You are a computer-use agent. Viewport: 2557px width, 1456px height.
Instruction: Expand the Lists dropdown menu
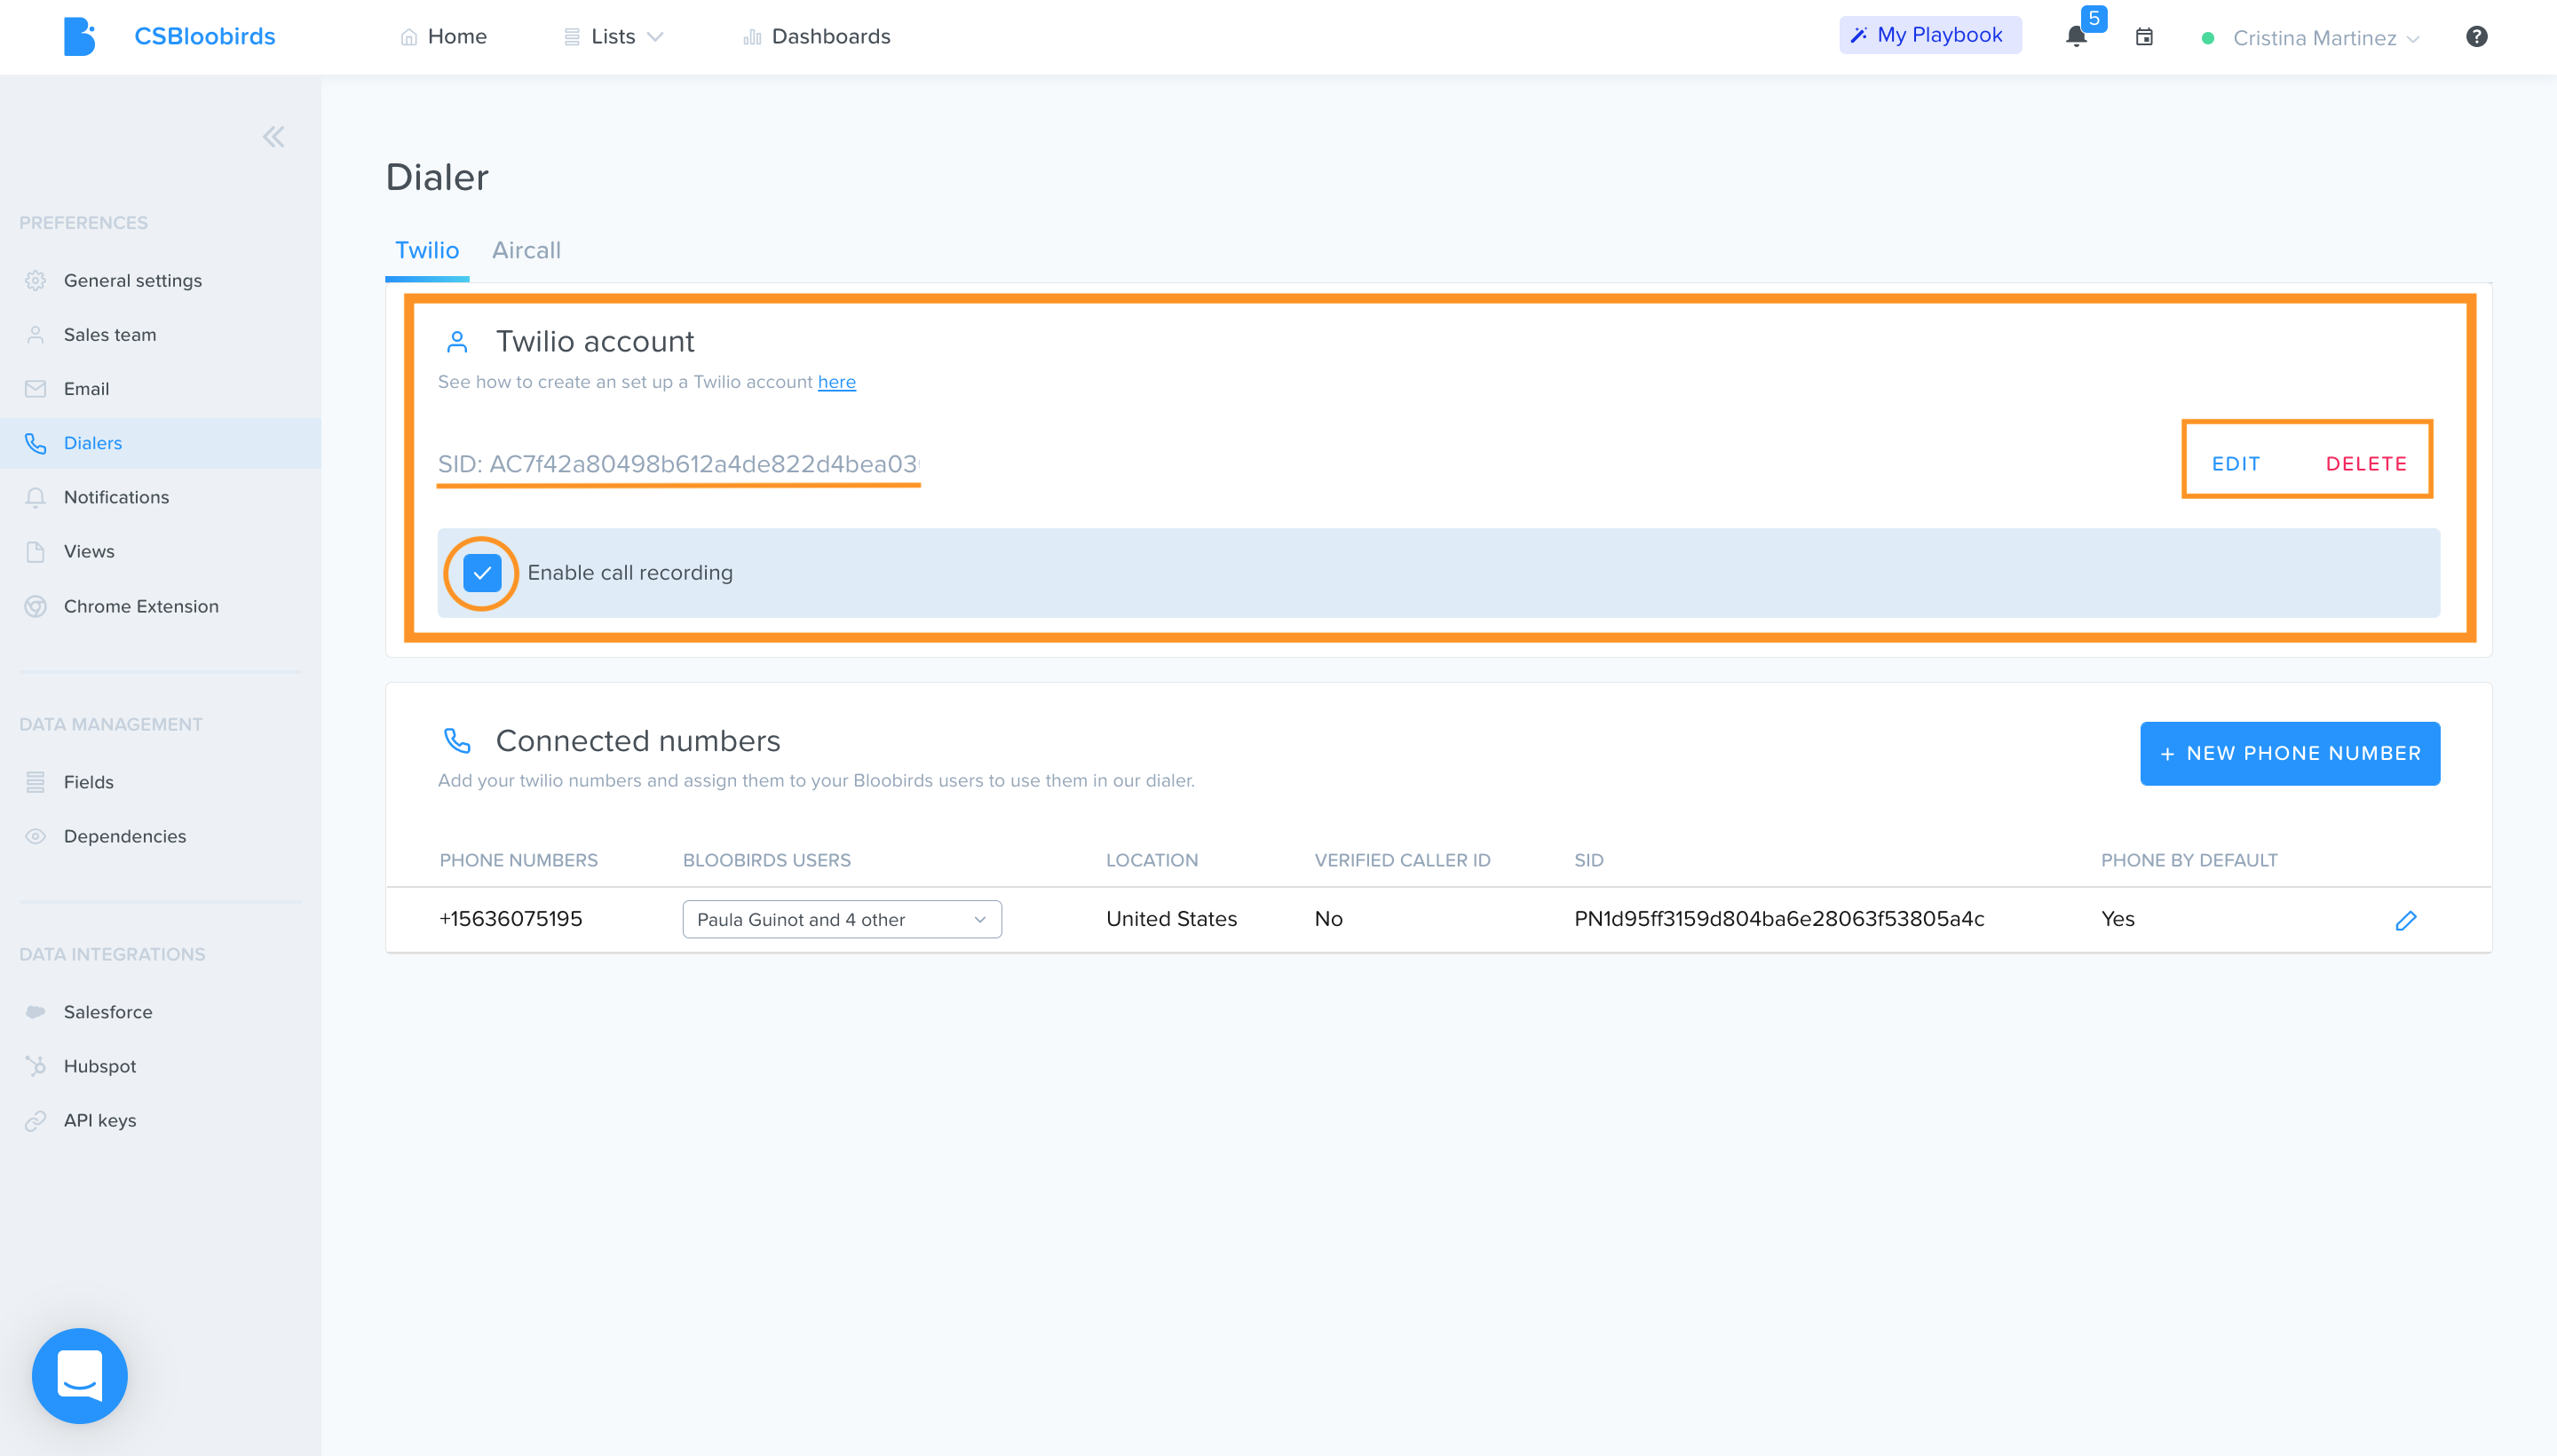click(613, 37)
